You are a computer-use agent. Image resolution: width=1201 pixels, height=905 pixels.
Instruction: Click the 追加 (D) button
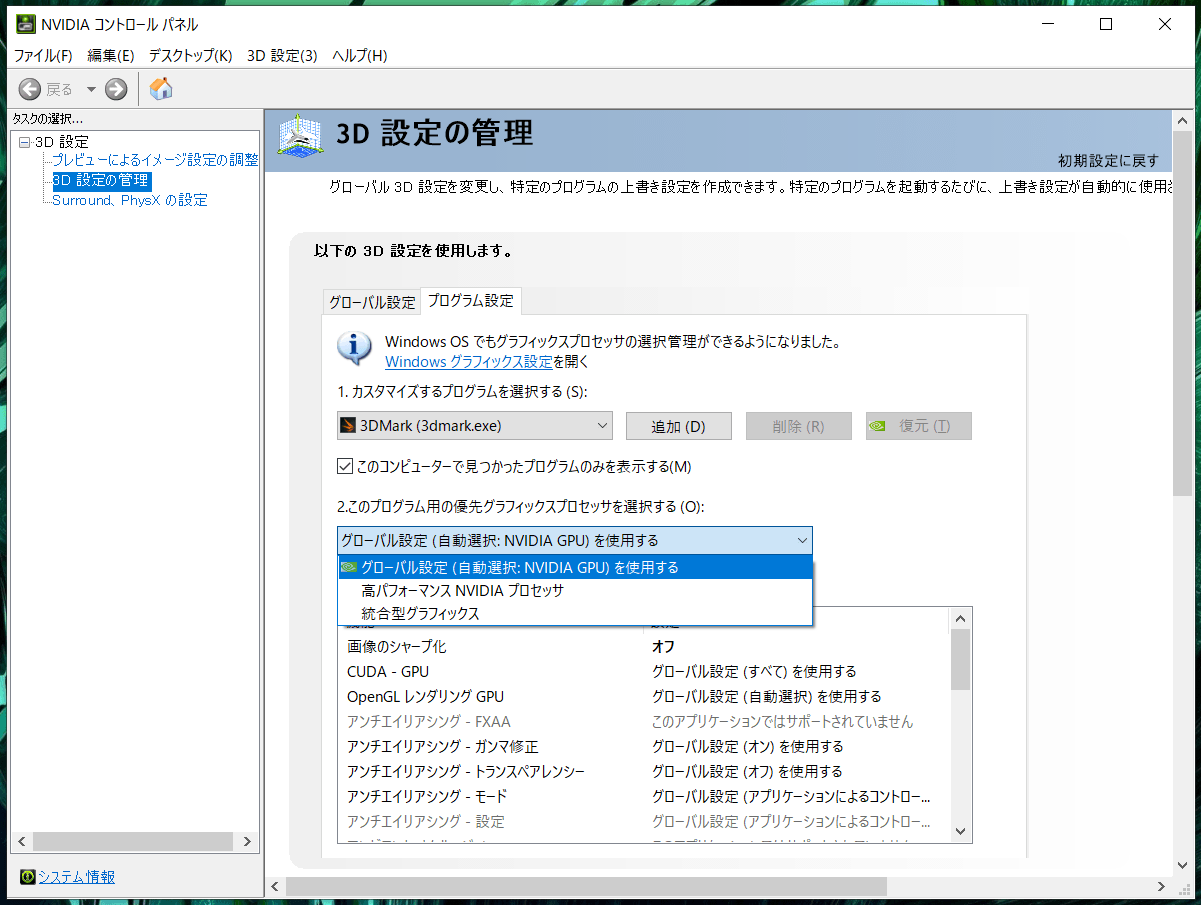pos(679,426)
